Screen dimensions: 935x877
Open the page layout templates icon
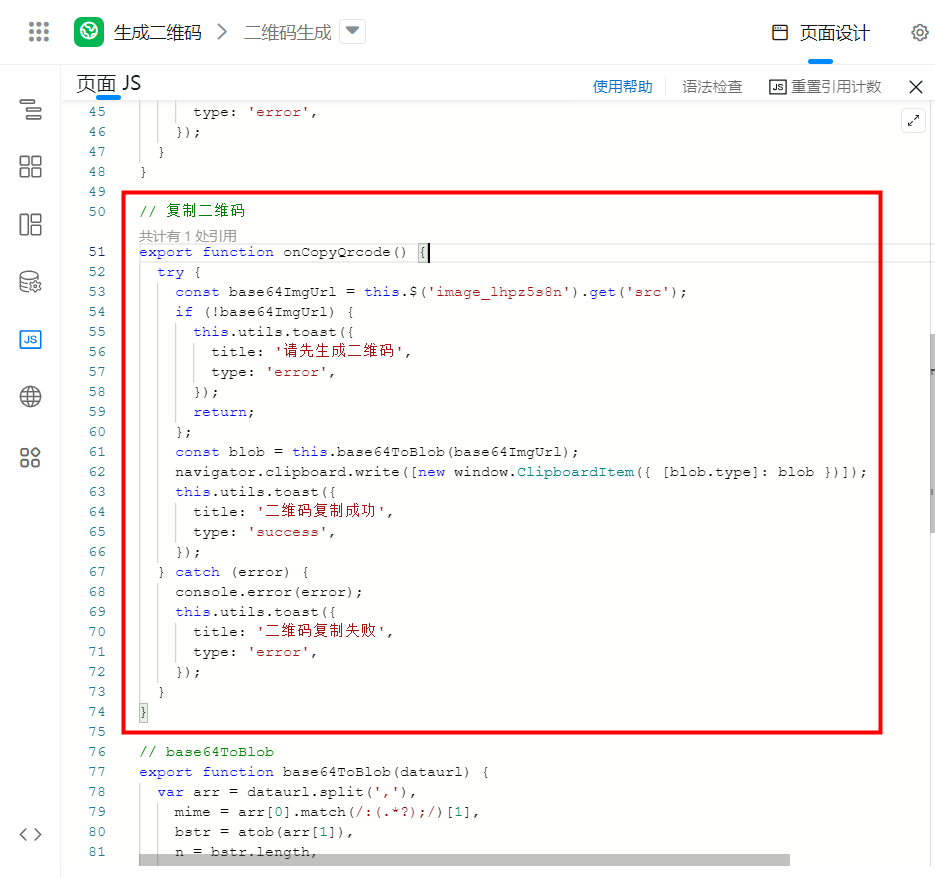click(31, 225)
